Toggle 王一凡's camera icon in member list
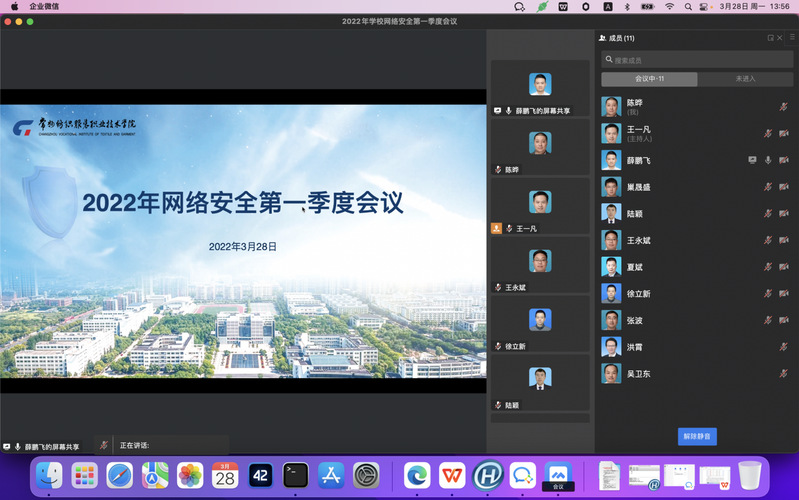Viewport: 799px width, 500px height. pos(784,133)
